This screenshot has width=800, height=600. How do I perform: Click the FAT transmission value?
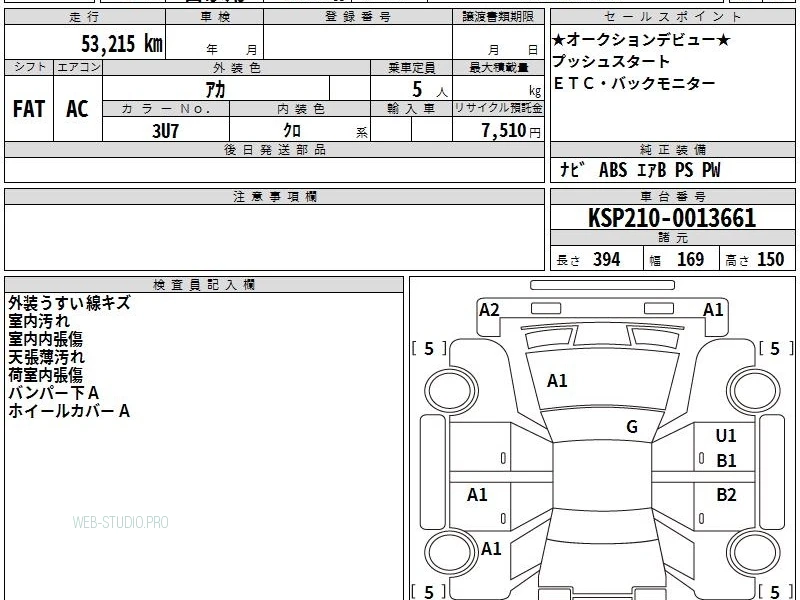[x=29, y=109]
